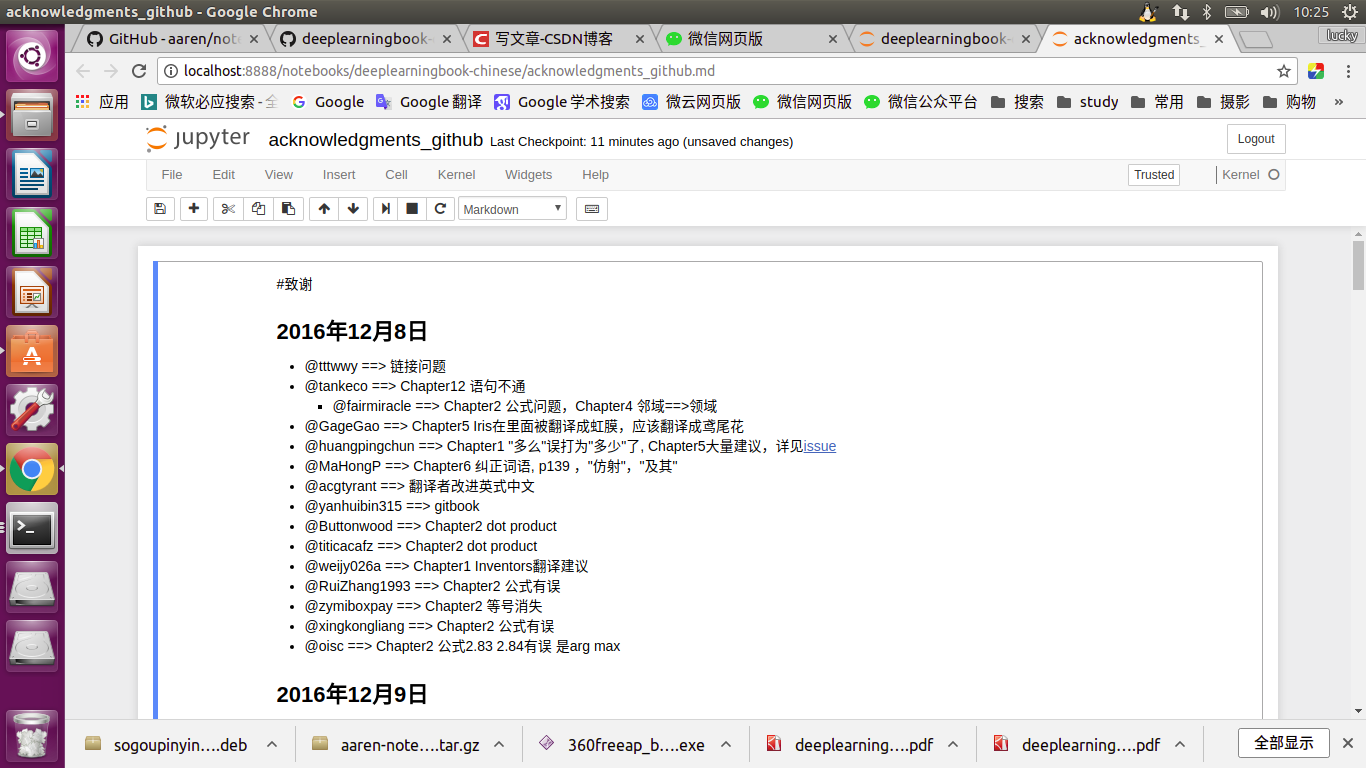Open the cell type dropdown showing Markdown
This screenshot has width=1366, height=768.
(x=512, y=208)
